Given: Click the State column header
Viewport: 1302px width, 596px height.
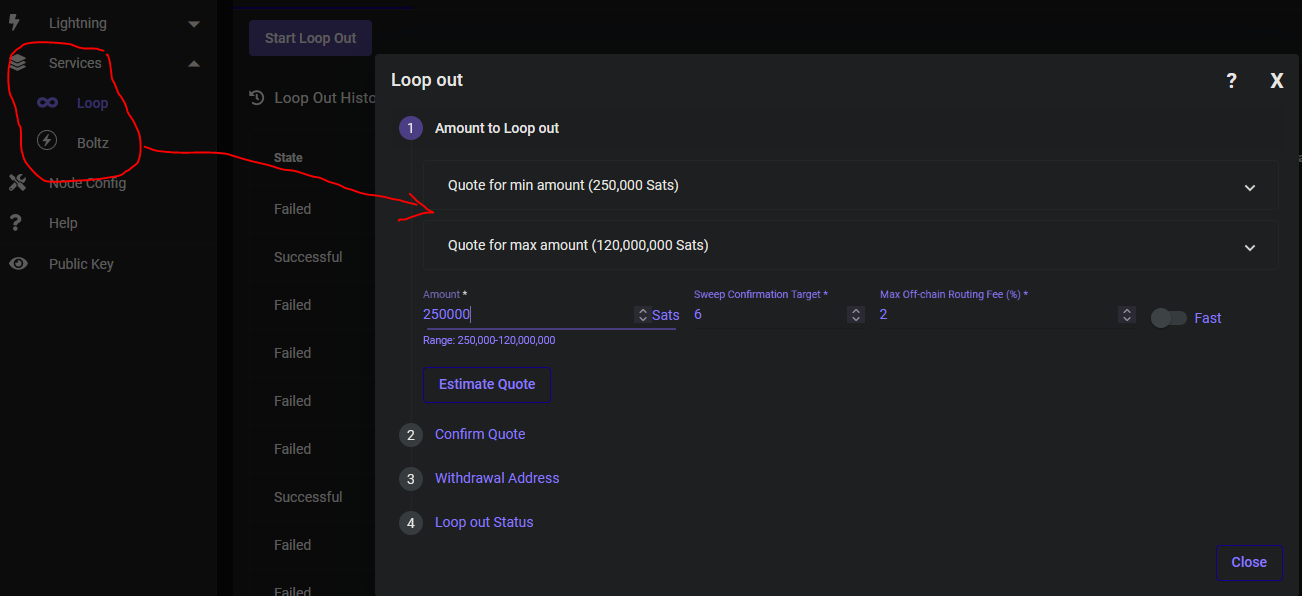Looking at the screenshot, I should (x=288, y=158).
